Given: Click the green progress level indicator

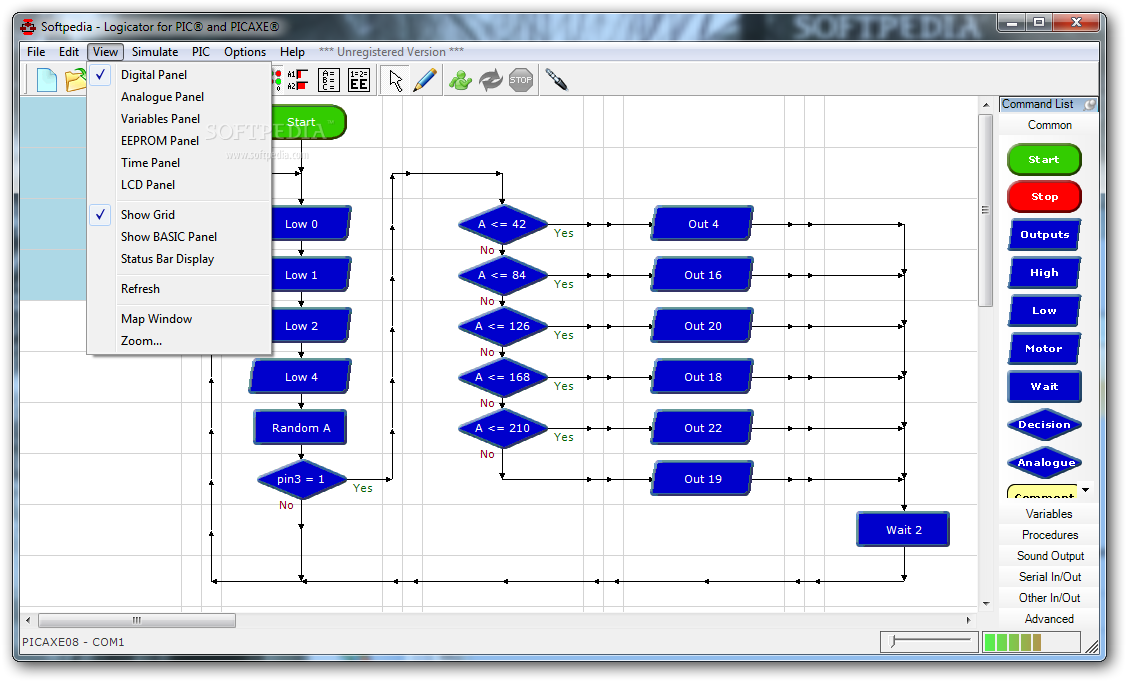Looking at the screenshot, I should click(1031, 642).
